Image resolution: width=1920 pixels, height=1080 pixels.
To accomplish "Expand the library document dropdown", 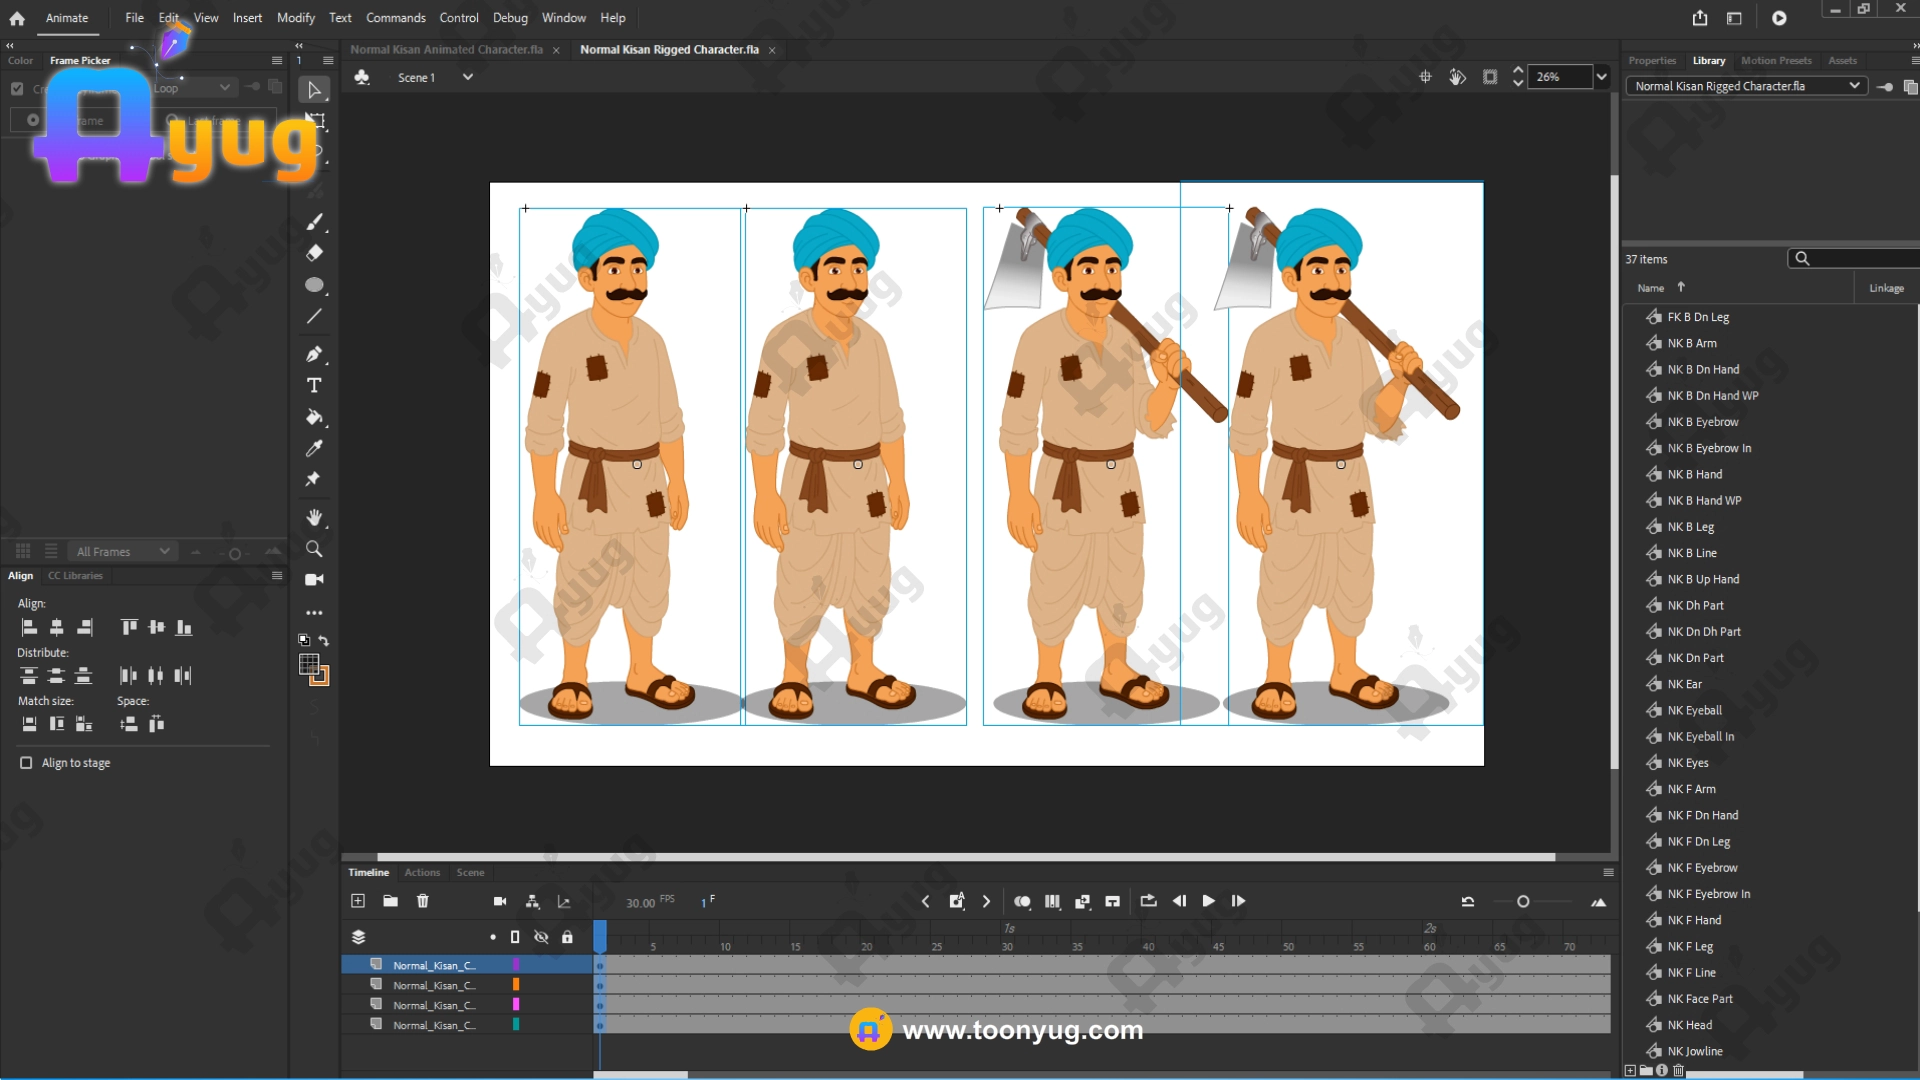I will pyautogui.click(x=1854, y=86).
